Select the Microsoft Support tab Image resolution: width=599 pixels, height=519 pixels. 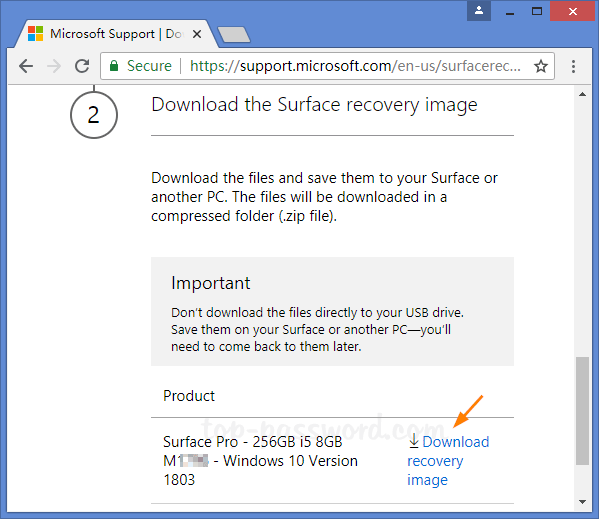pyautogui.click(x=116, y=34)
